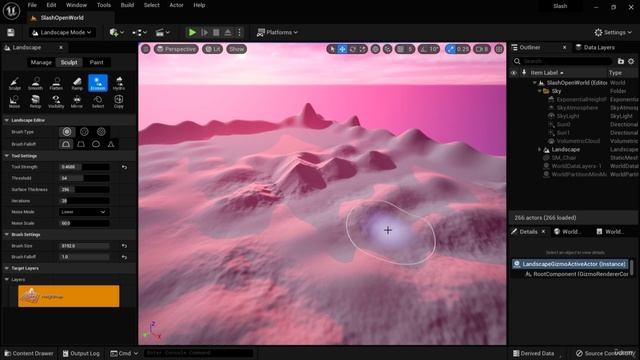Collapse the Landscape Editor section
The image size is (640, 360).
7,120
